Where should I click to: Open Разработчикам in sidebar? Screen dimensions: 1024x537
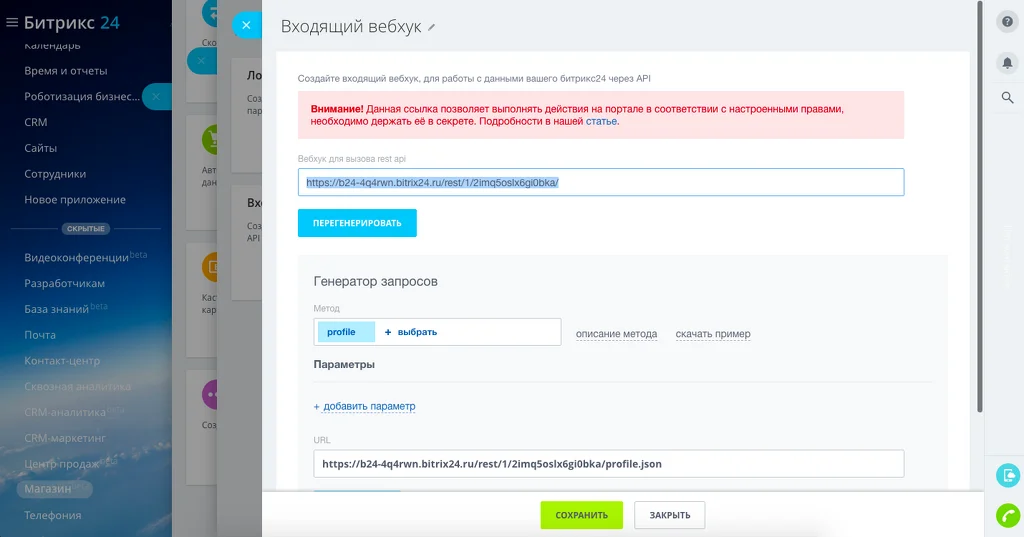[x=65, y=284]
